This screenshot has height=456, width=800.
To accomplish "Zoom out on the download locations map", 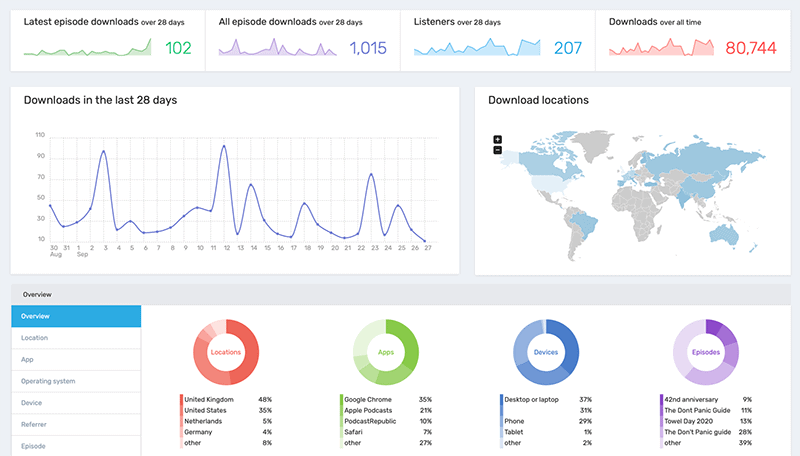I will pyautogui.click(x=497, y=150).
